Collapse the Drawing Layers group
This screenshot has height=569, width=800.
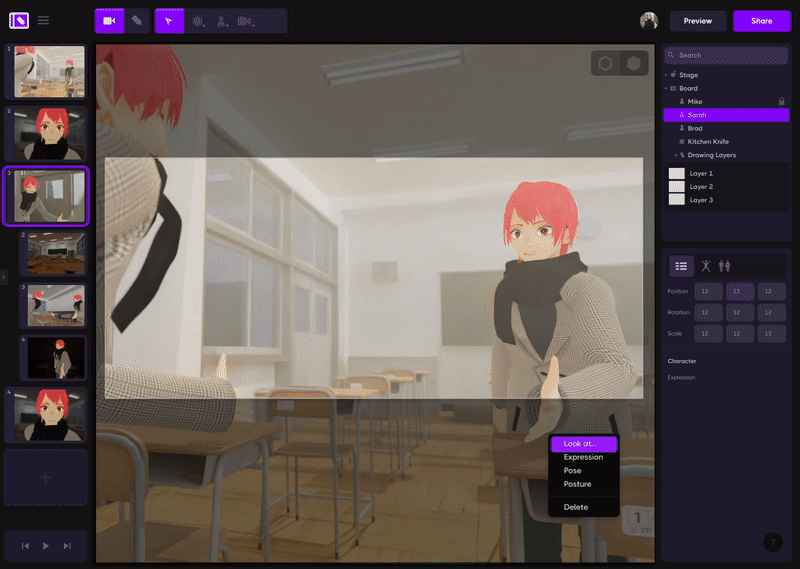pyautogui.click(x=676, y=155)
